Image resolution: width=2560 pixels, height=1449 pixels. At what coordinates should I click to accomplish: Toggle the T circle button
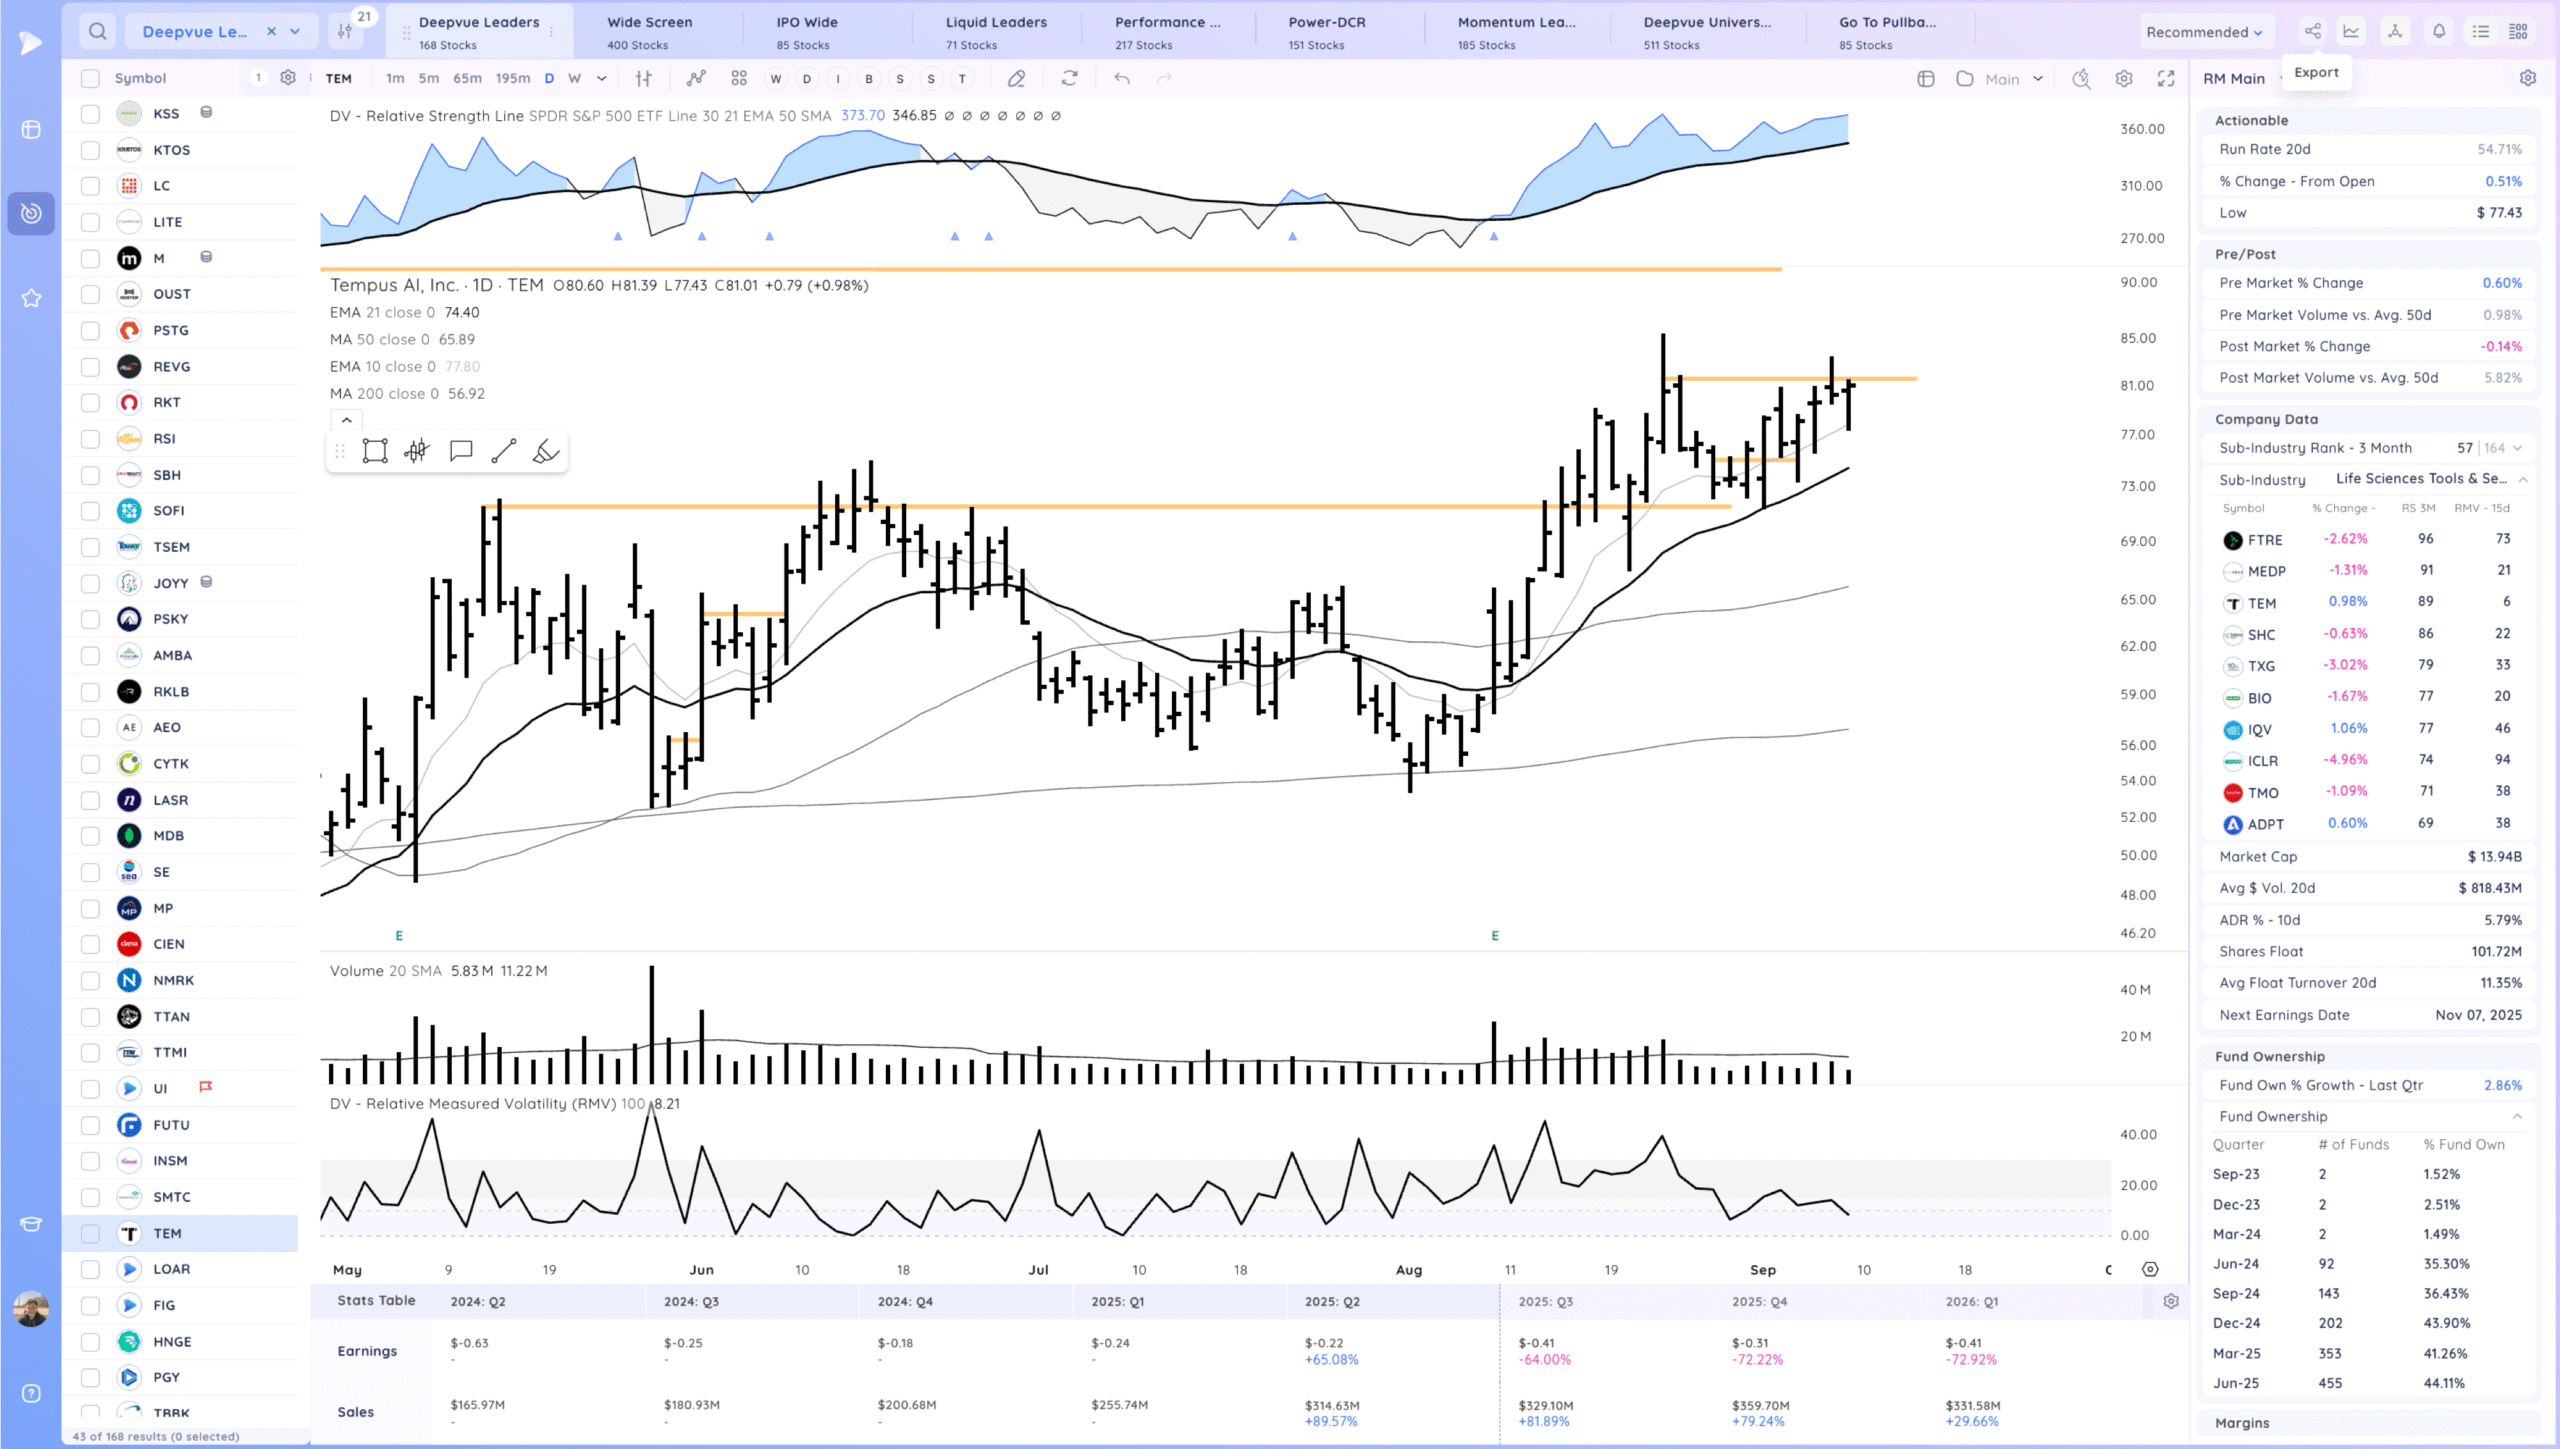pos(962,79)
